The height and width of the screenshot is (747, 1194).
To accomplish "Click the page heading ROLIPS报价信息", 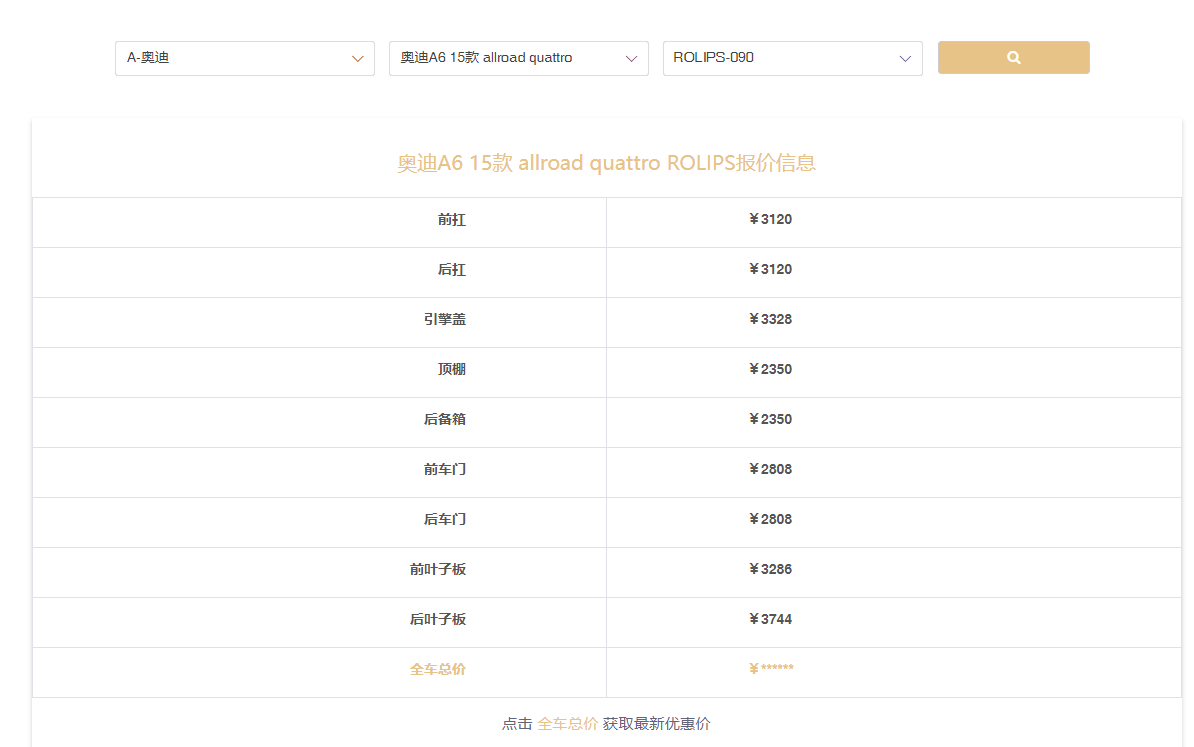I will (x=606, y=163).
